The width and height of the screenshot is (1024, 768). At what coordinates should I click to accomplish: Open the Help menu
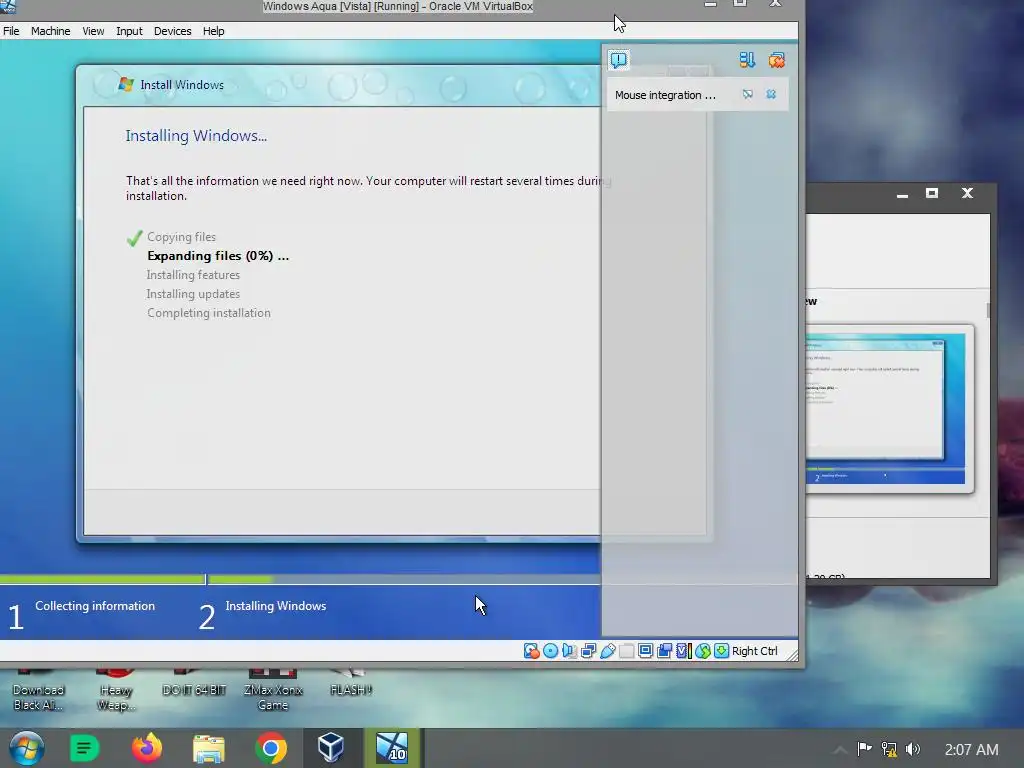[x=214, y=31]
